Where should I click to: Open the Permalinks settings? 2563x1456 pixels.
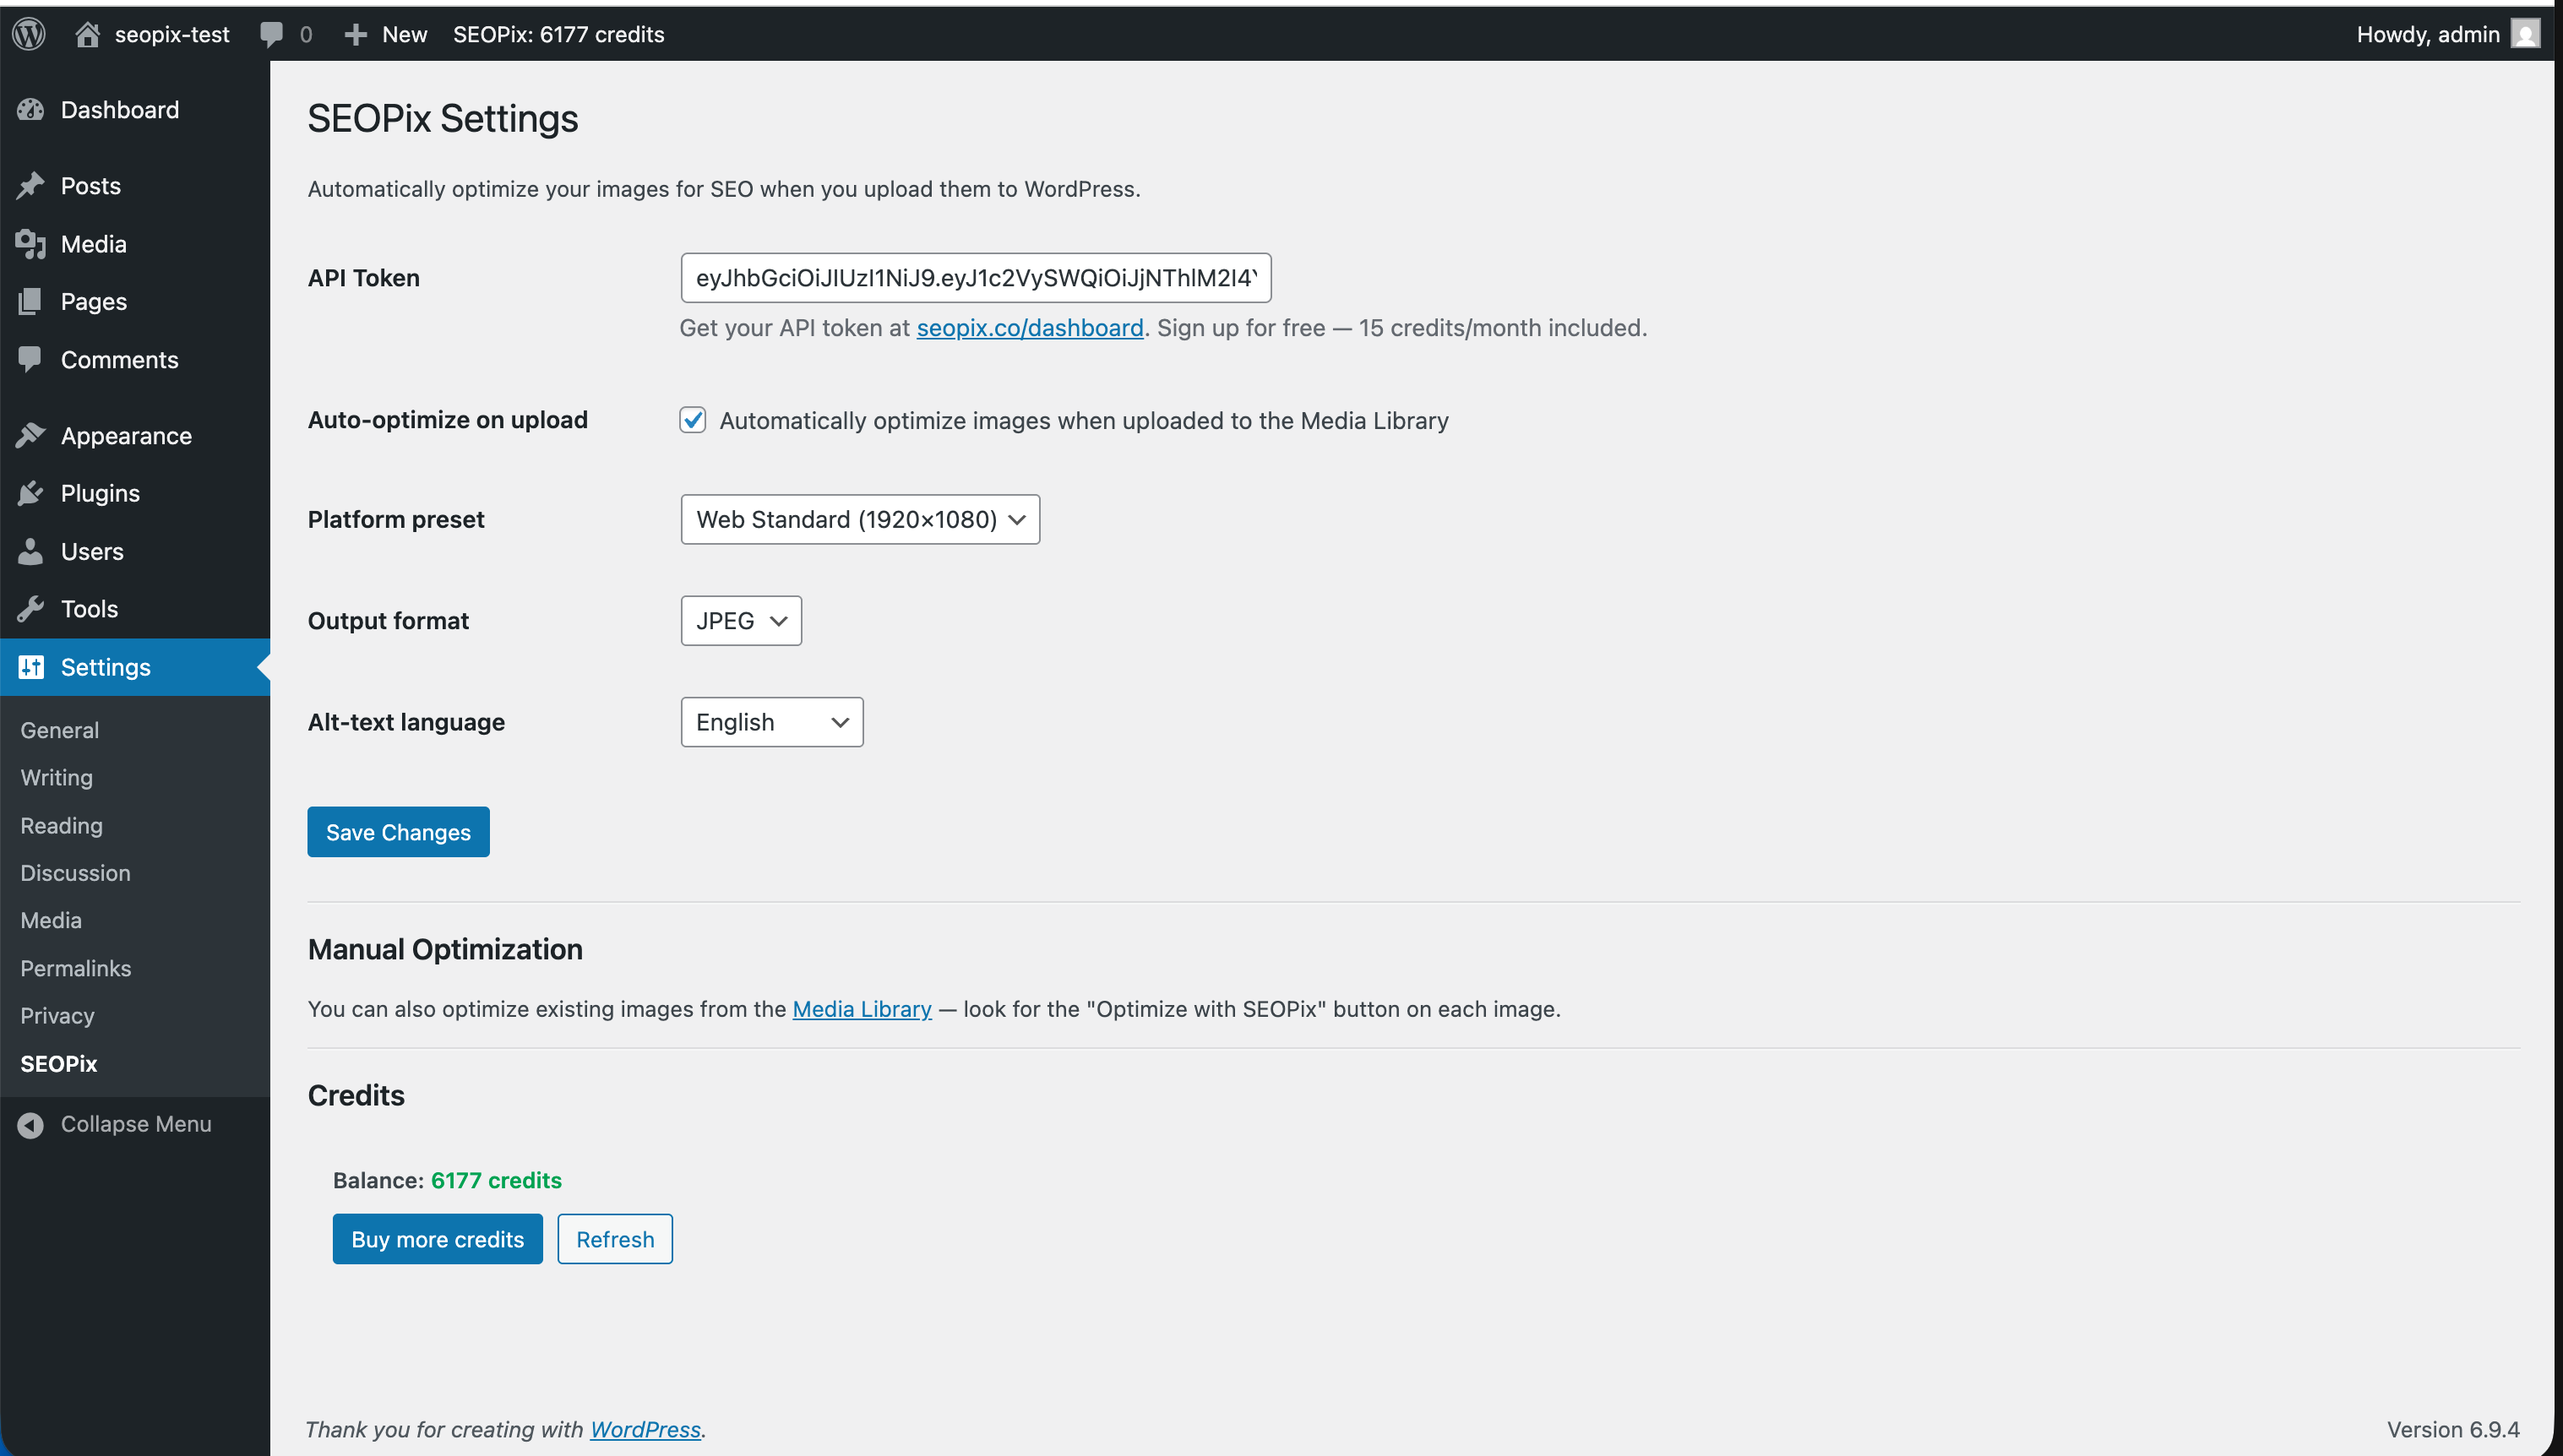click(x=75, y=967)
